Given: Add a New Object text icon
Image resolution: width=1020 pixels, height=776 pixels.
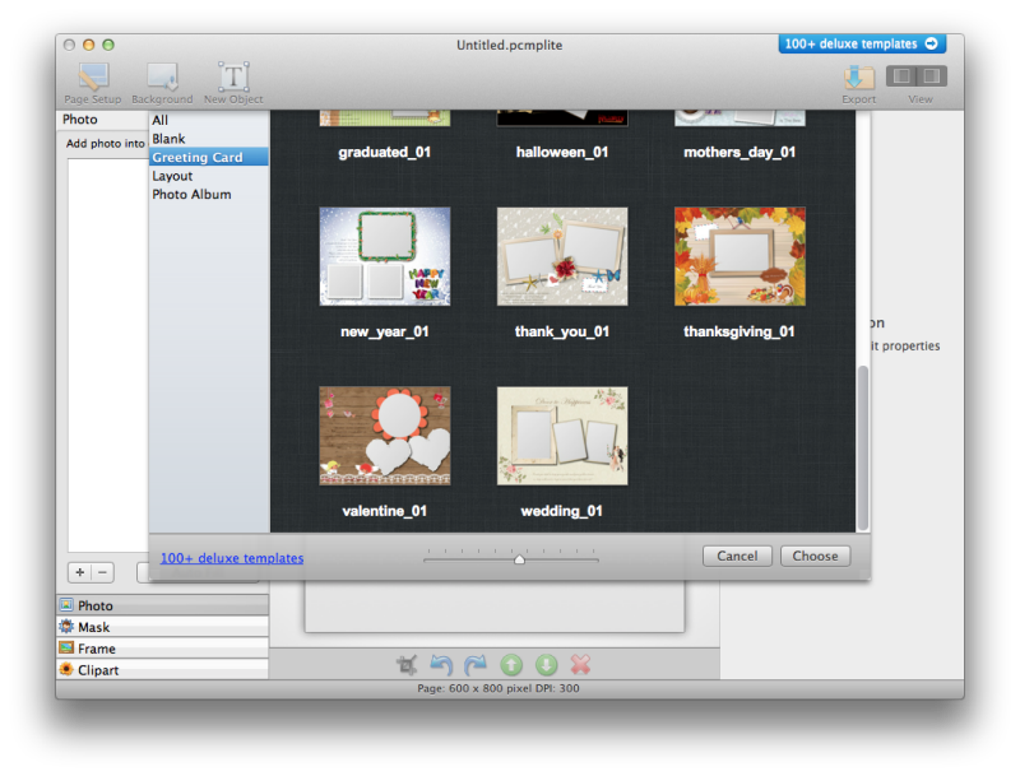Looking at the screenshot, I should coord(233,83).
